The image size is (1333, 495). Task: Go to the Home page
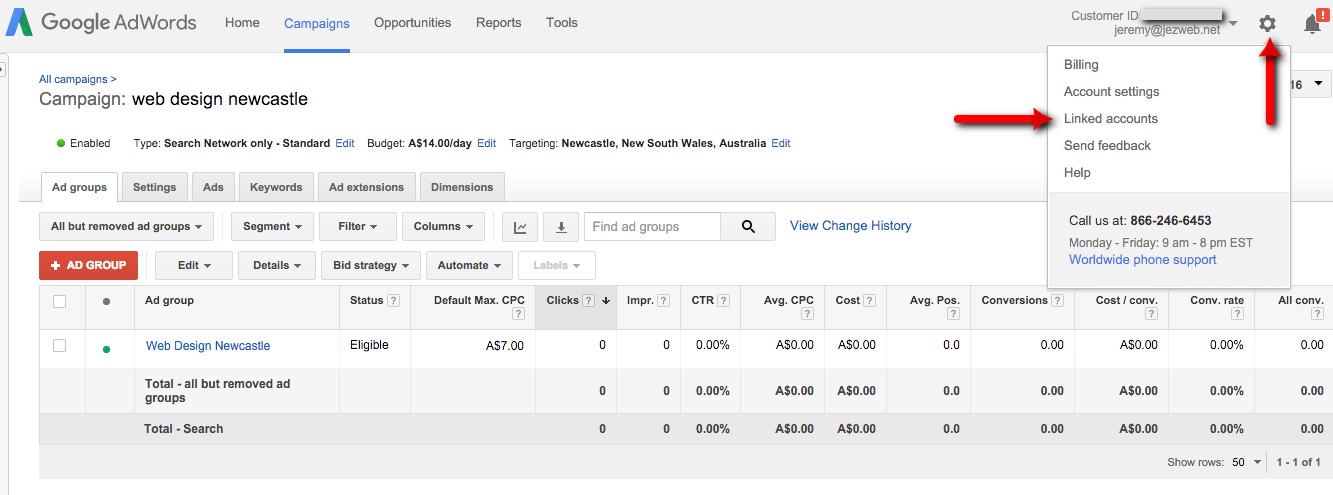(242, 23)
